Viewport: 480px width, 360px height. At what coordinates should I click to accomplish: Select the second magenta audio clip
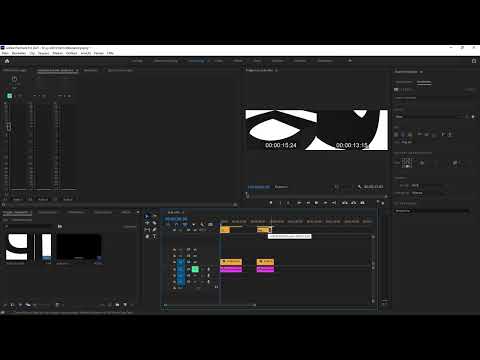(x=265, y=269)
